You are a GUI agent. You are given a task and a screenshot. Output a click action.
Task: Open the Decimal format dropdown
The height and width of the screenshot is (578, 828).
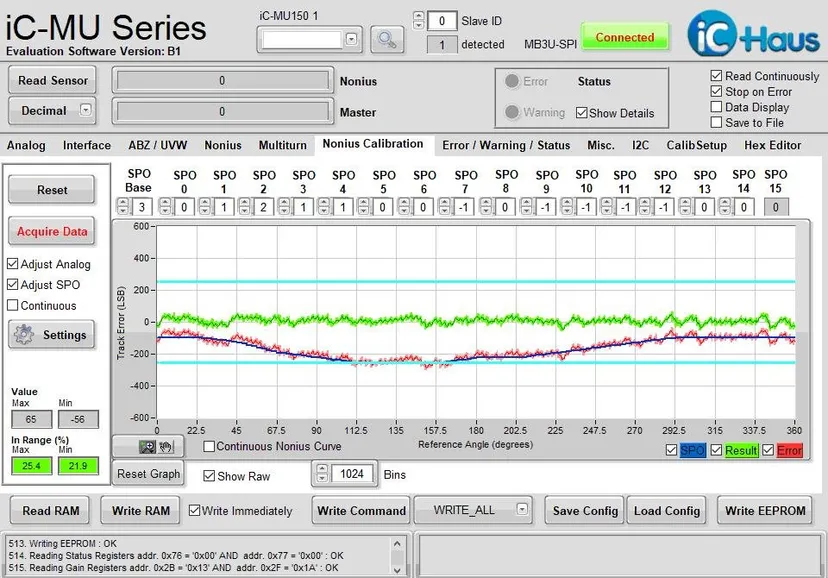click(x=86, y=110)
